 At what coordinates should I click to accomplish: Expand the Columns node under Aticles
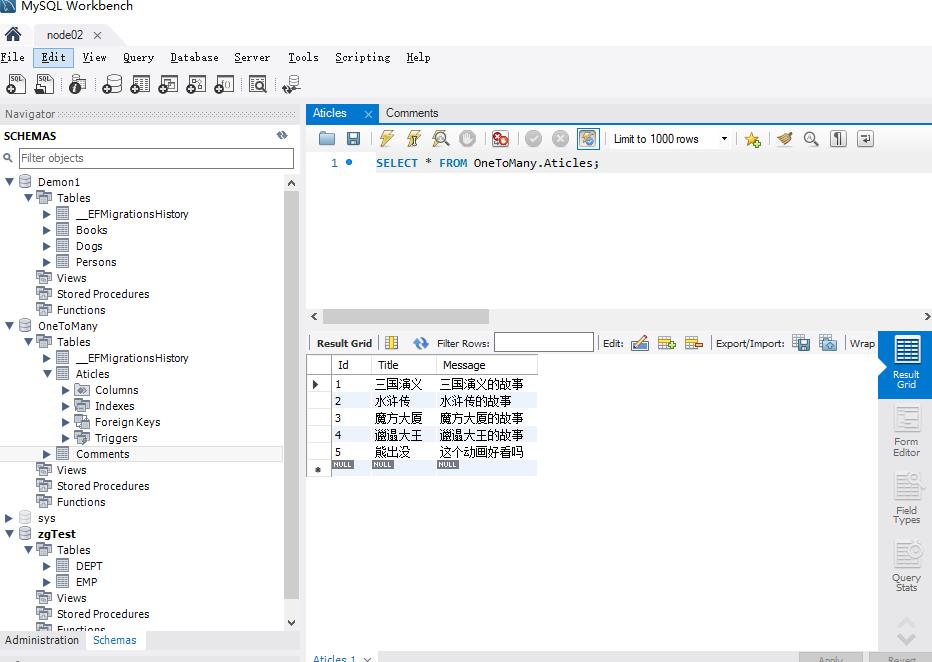[x=66, y=390]
